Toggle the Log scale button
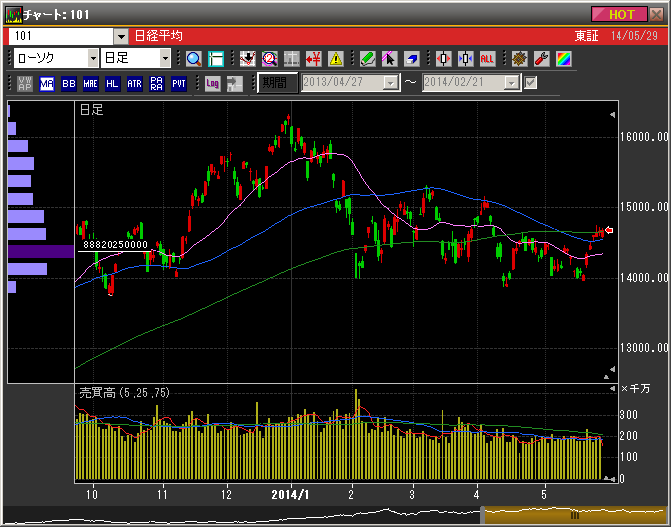 pyautogui.click(x=212, y=83)
